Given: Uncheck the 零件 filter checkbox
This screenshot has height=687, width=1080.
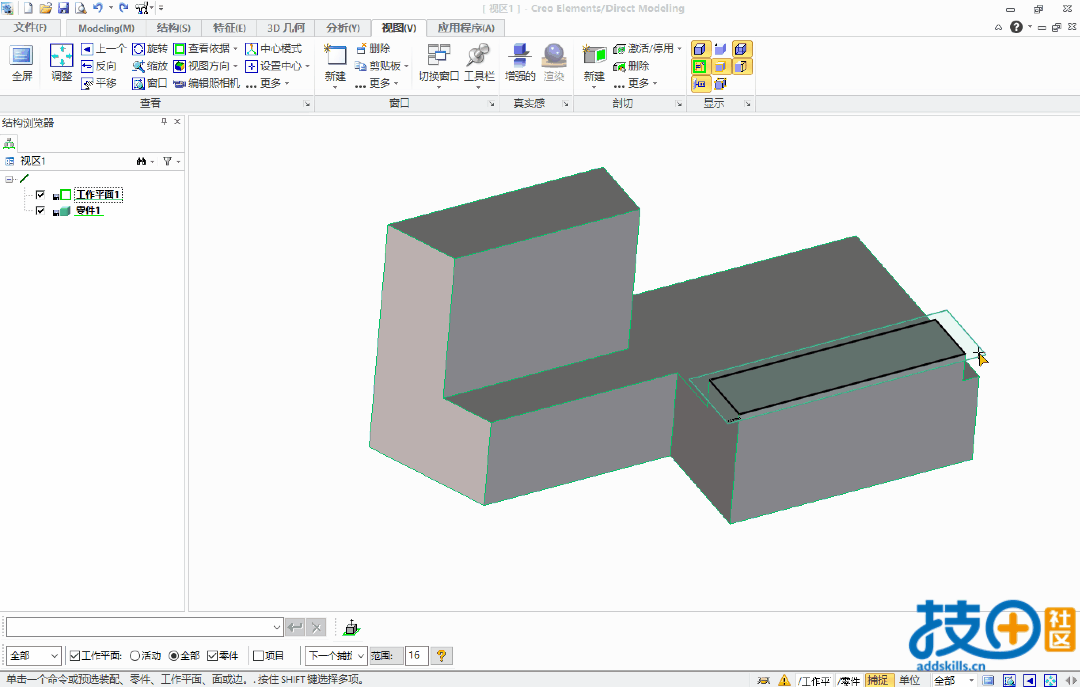Looking at the screenshot, I should pyautogui.click(x=212, y=656).
